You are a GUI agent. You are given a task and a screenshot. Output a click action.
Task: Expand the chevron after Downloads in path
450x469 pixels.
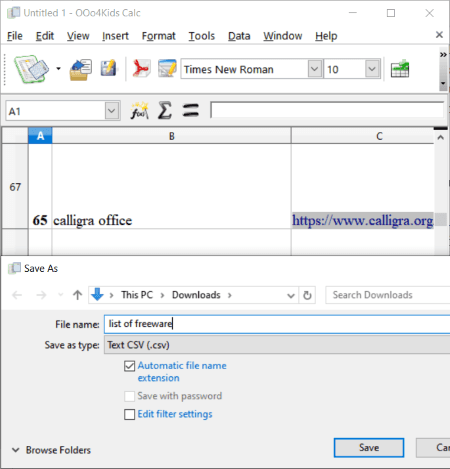pyautogui.click(x=230, y=295)
